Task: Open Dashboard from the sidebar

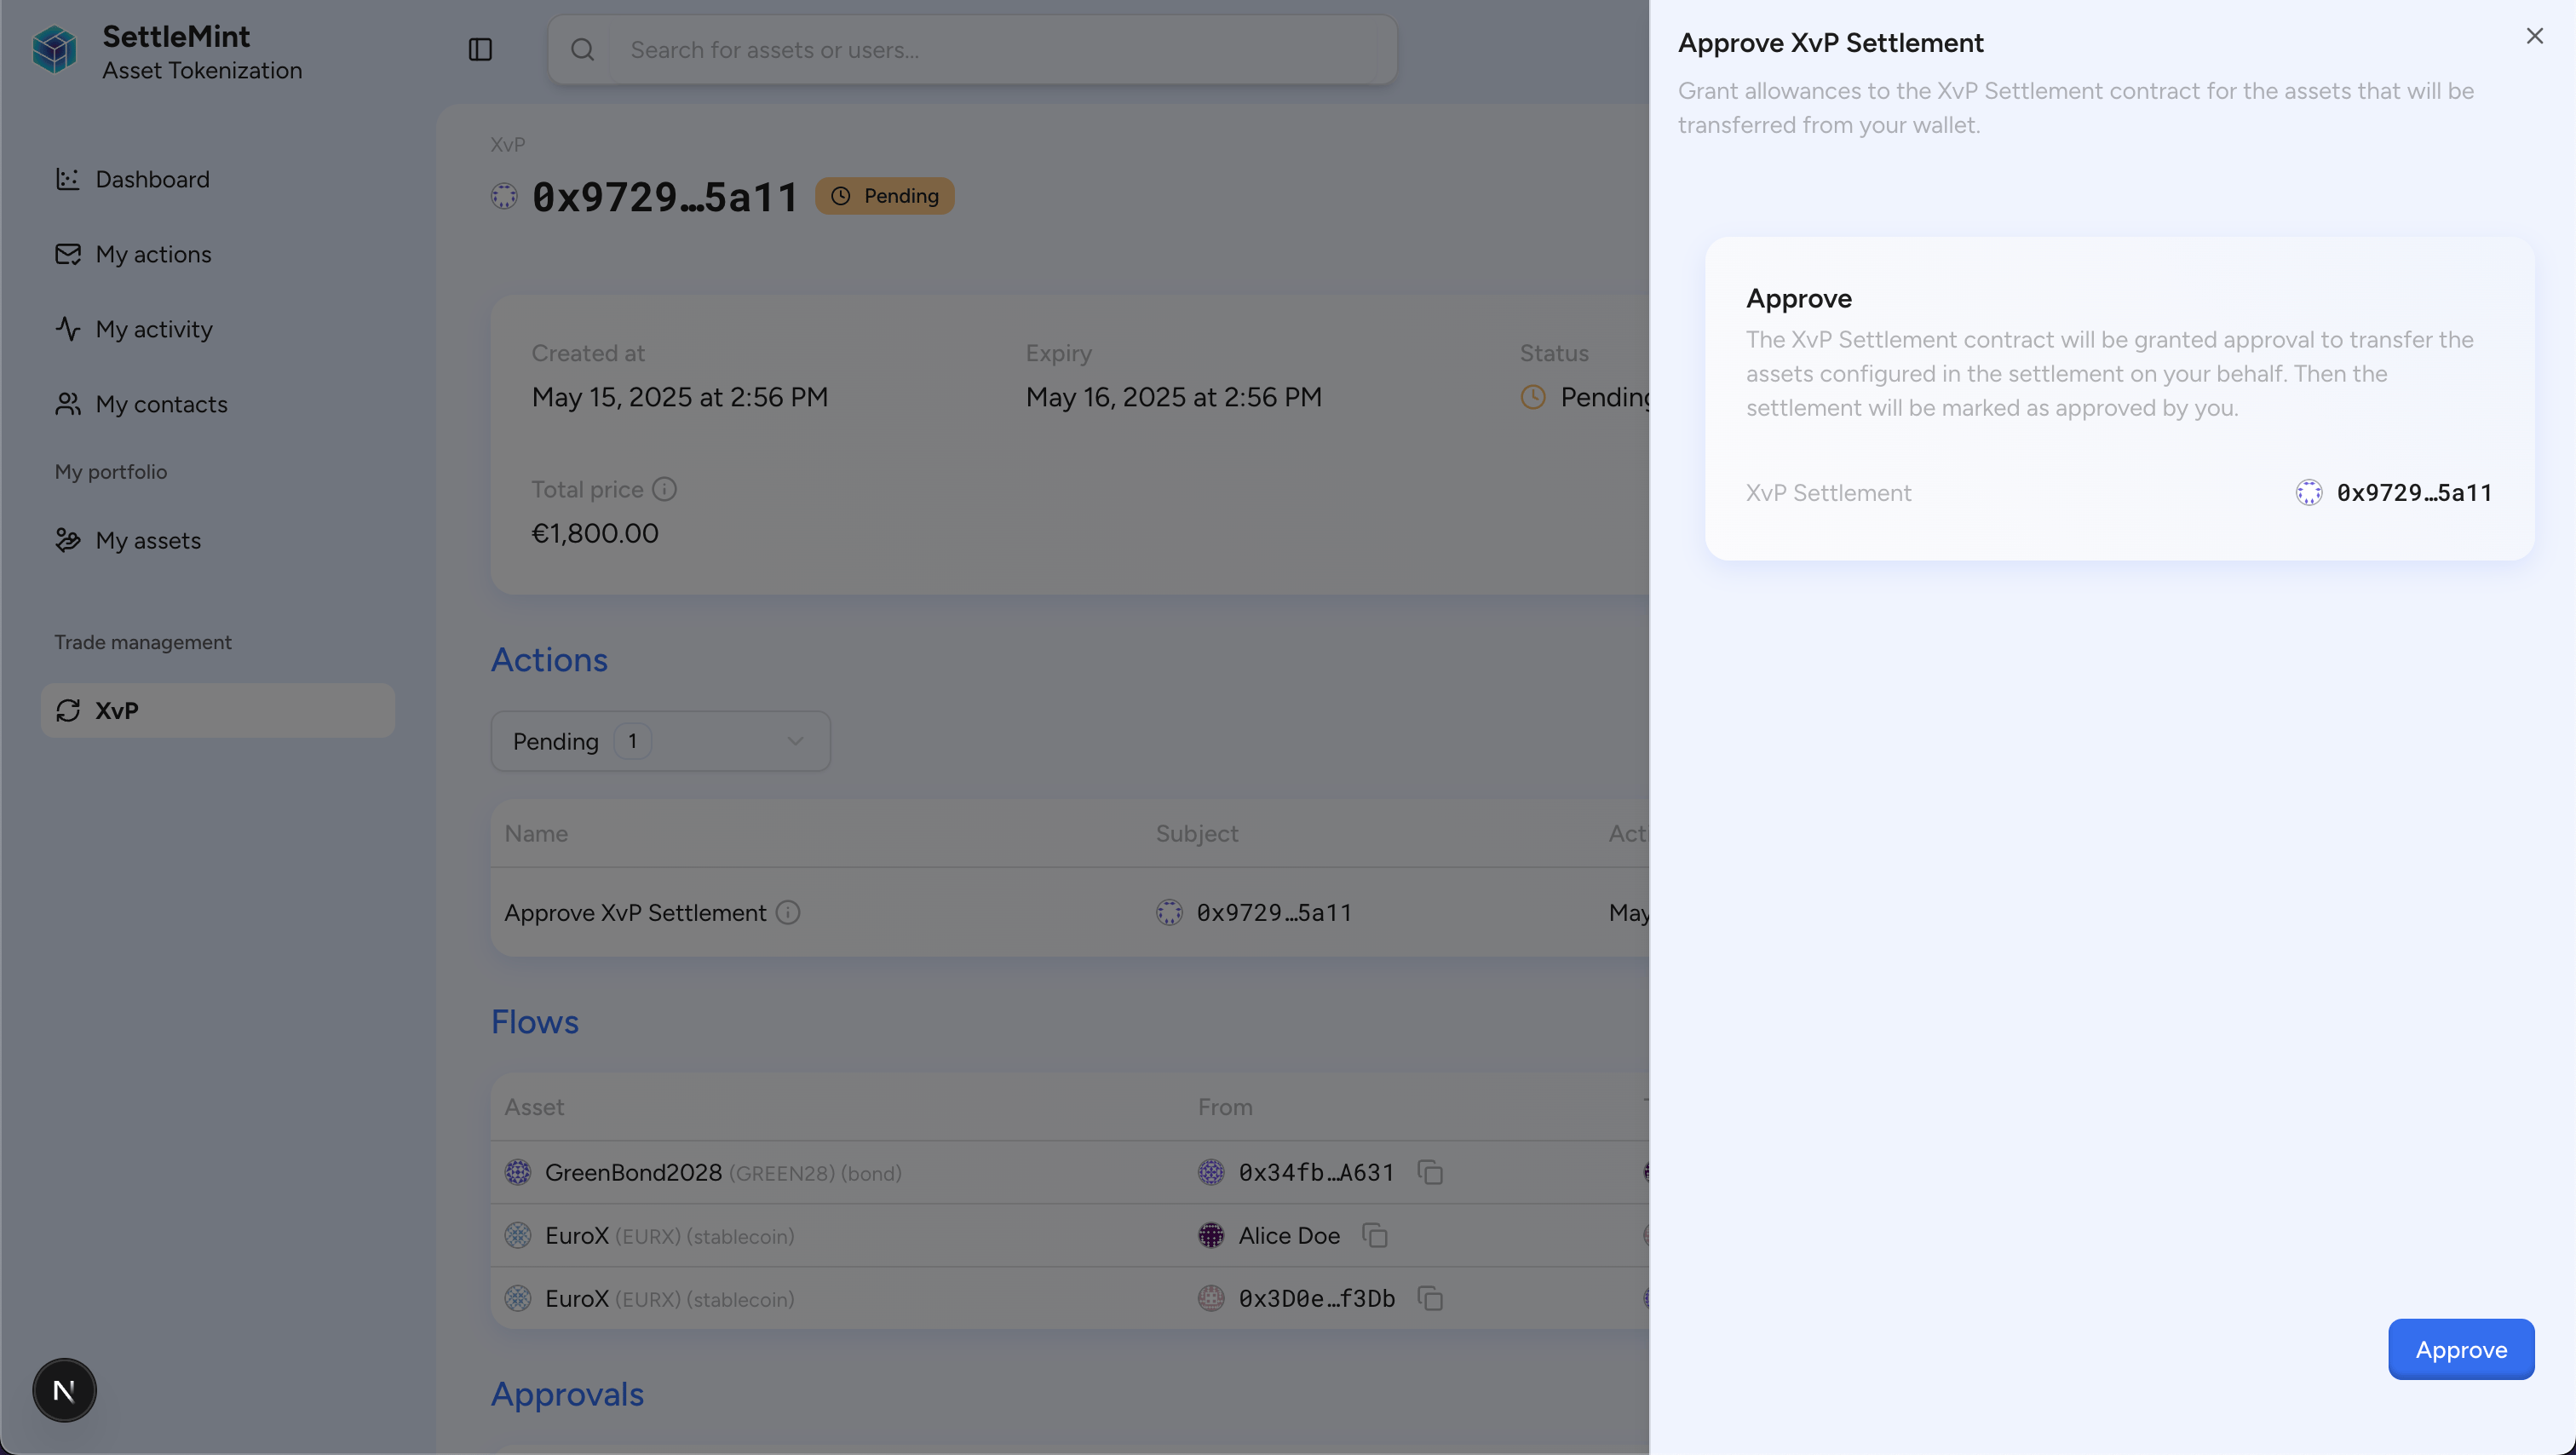Action: tap(152, 179)
